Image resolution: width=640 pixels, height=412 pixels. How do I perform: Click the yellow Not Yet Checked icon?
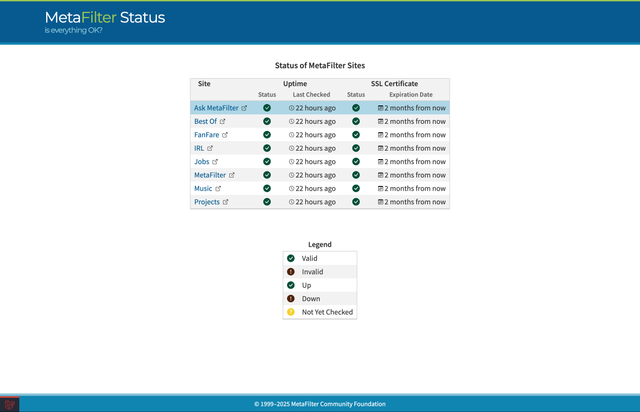[291, 312]
